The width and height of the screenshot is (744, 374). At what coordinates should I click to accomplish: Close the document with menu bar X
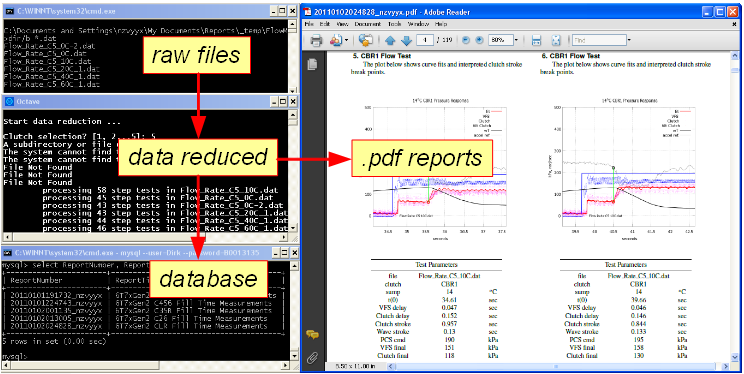point(735,23)
